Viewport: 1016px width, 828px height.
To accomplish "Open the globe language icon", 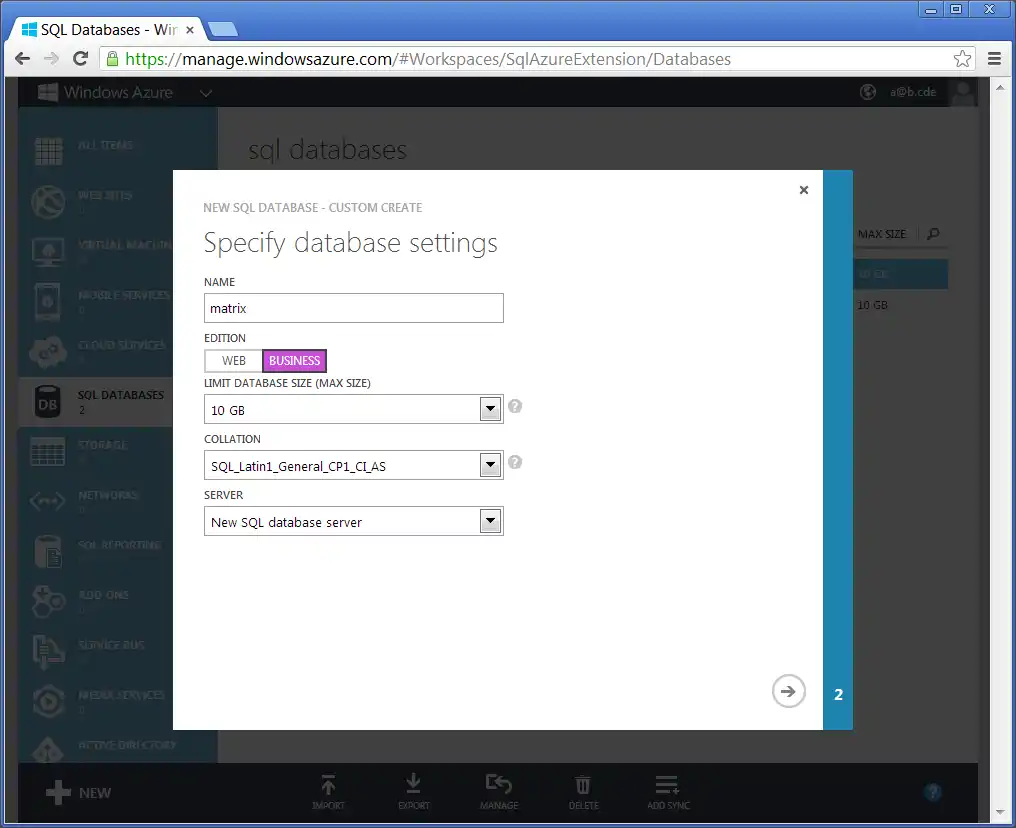I will tap(868, 92).
